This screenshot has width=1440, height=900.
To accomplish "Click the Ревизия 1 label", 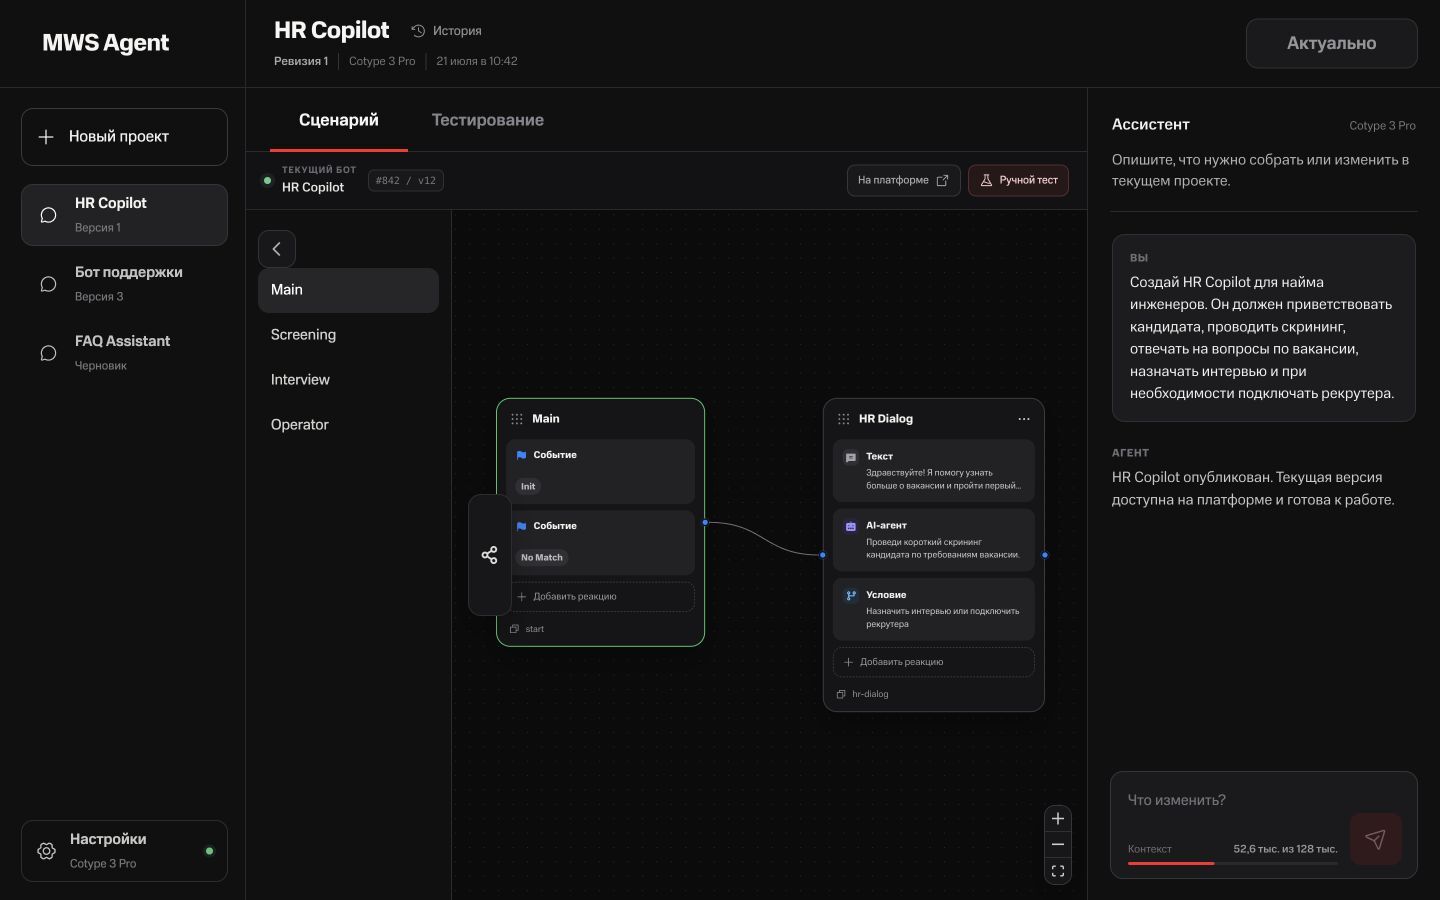I will click(x=301, y=61).
